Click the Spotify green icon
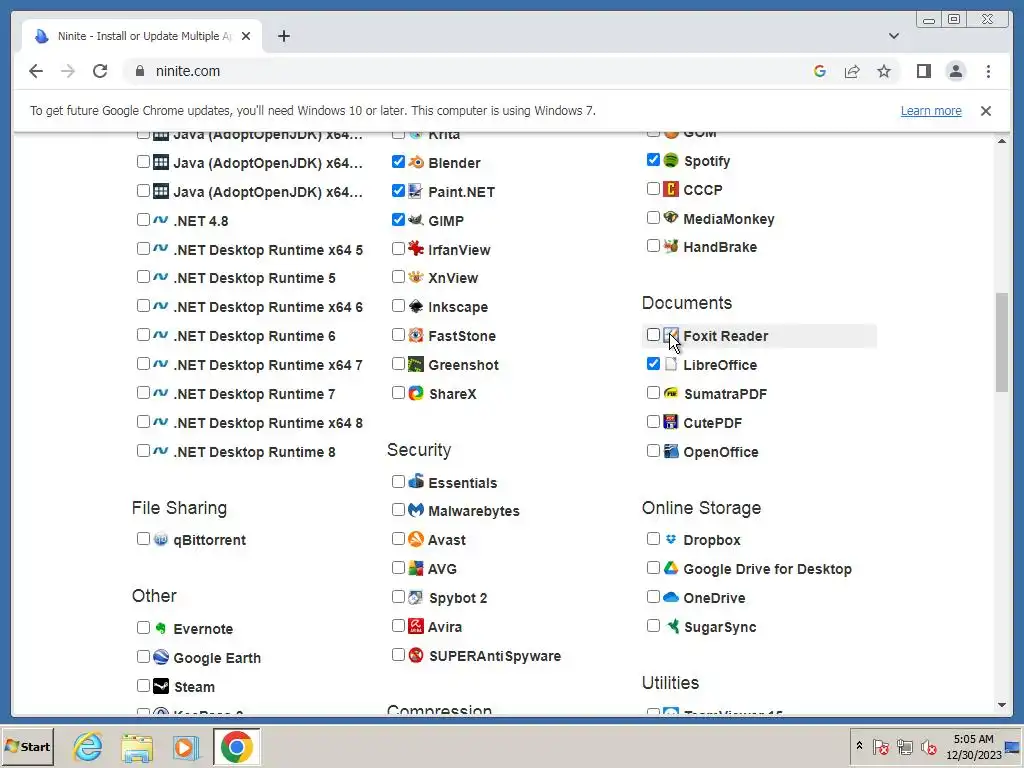 pos(671,160)
